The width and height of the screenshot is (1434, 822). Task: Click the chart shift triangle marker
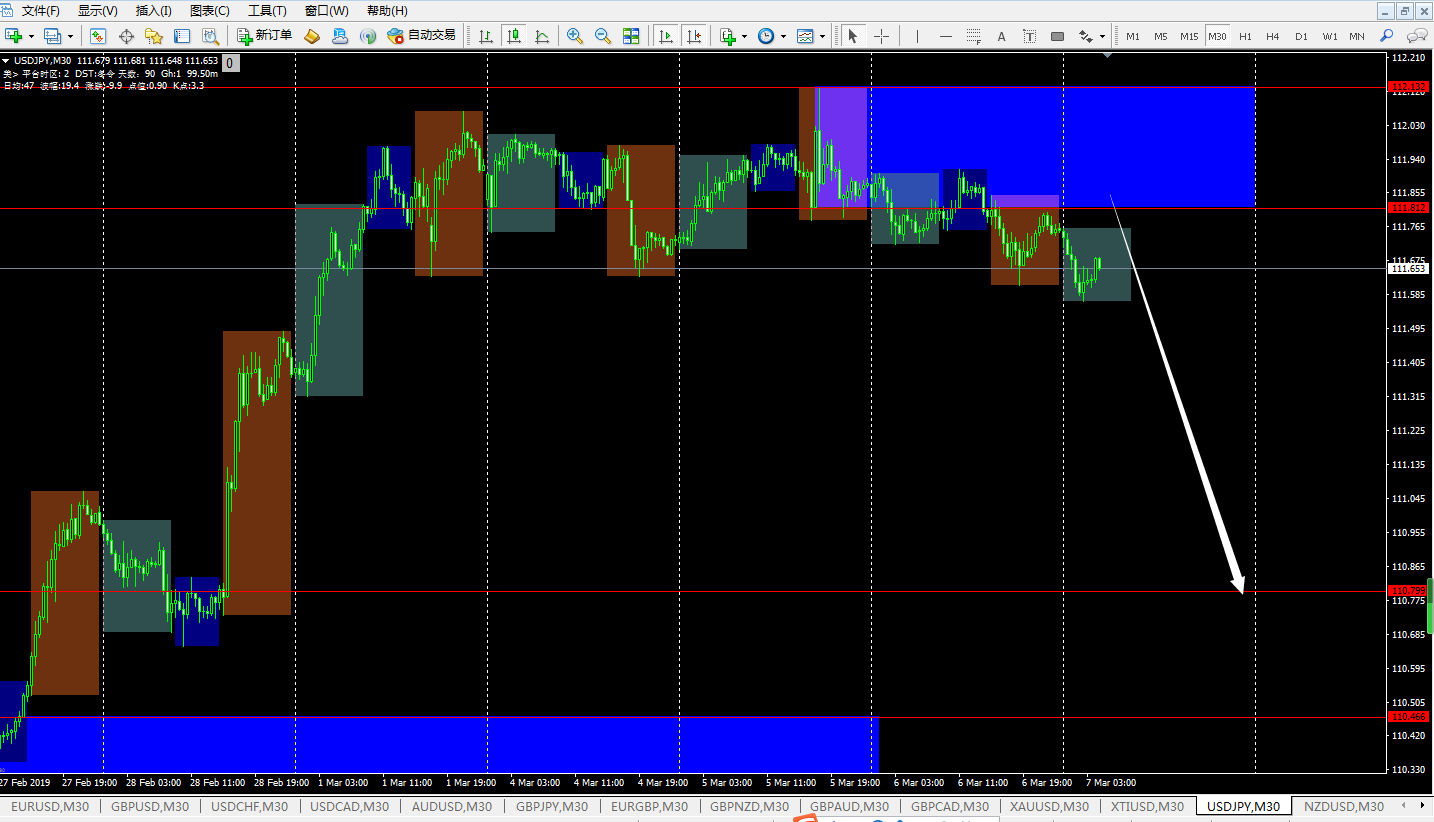(x=1107, y=56)
